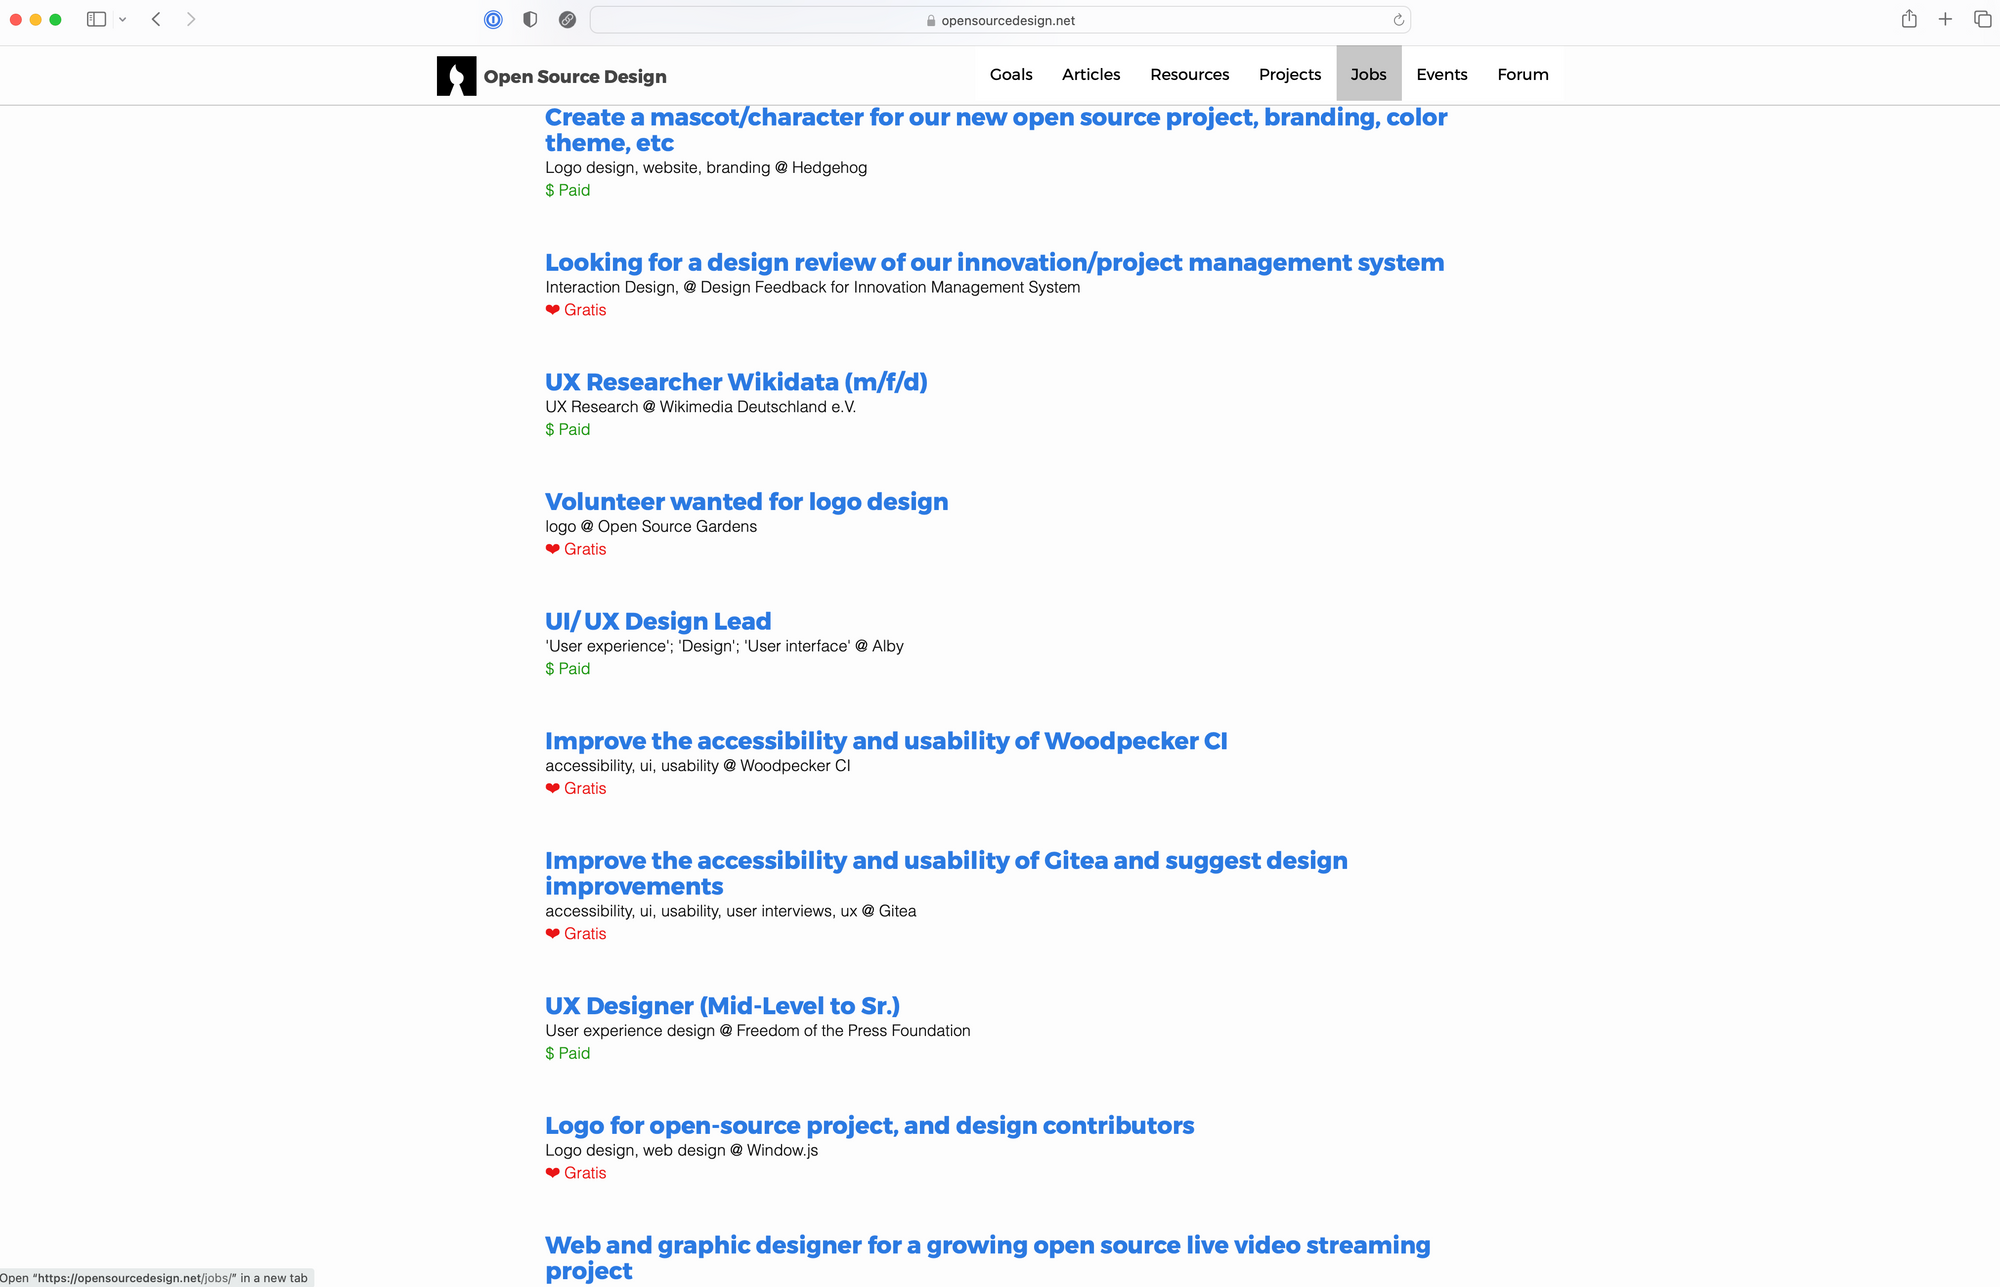Screen dimensions: 2000x1287
Task: Open Volunteer wanted for logo design
Action: coord(746,502)
